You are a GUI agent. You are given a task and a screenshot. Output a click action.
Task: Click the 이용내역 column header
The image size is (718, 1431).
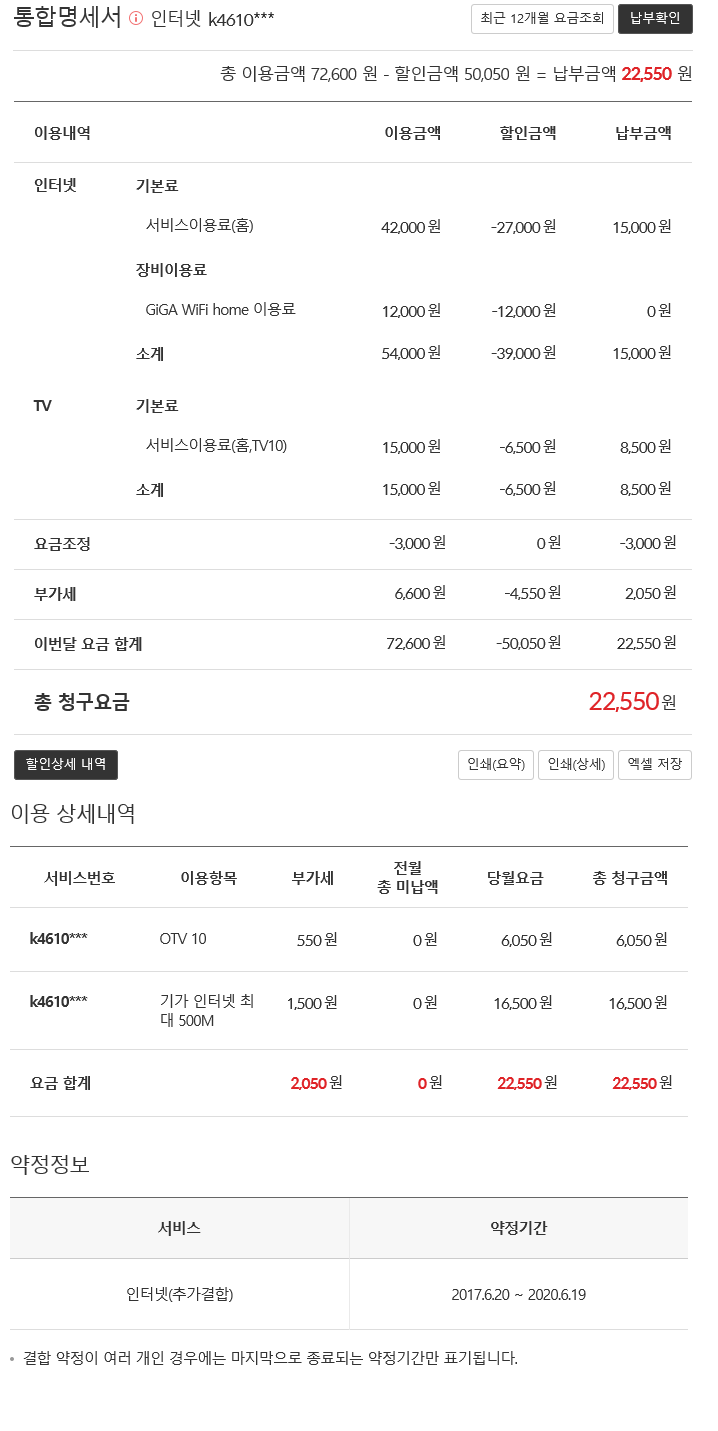pos(62,133)
